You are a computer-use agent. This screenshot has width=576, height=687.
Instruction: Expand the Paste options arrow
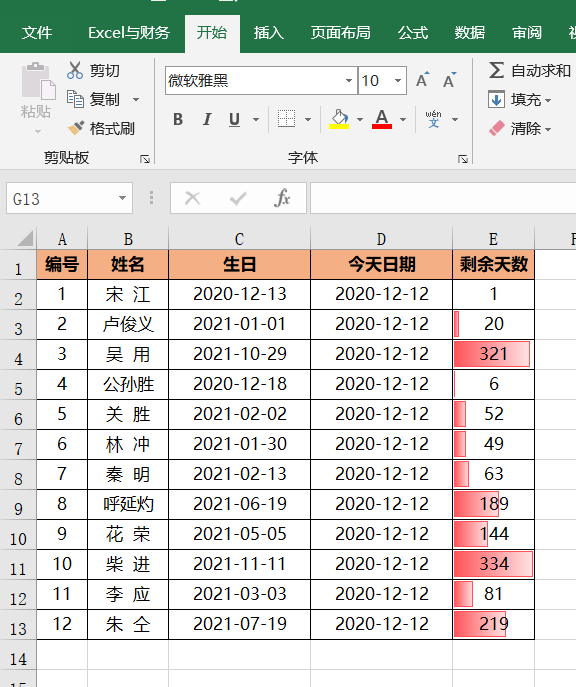[38, 131]
